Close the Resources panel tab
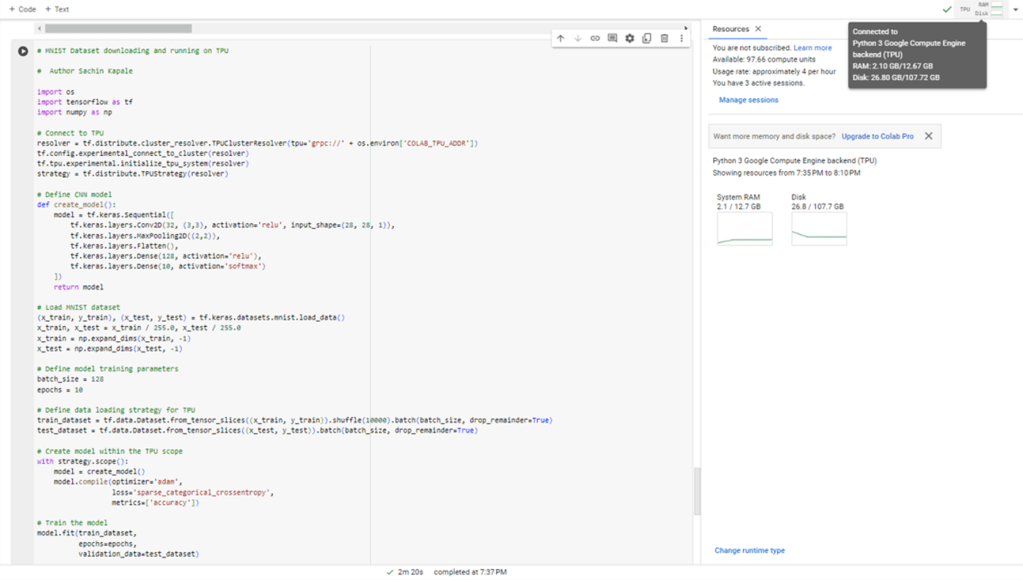Viewport: 1023px width, 580px height. click(758, 29)
